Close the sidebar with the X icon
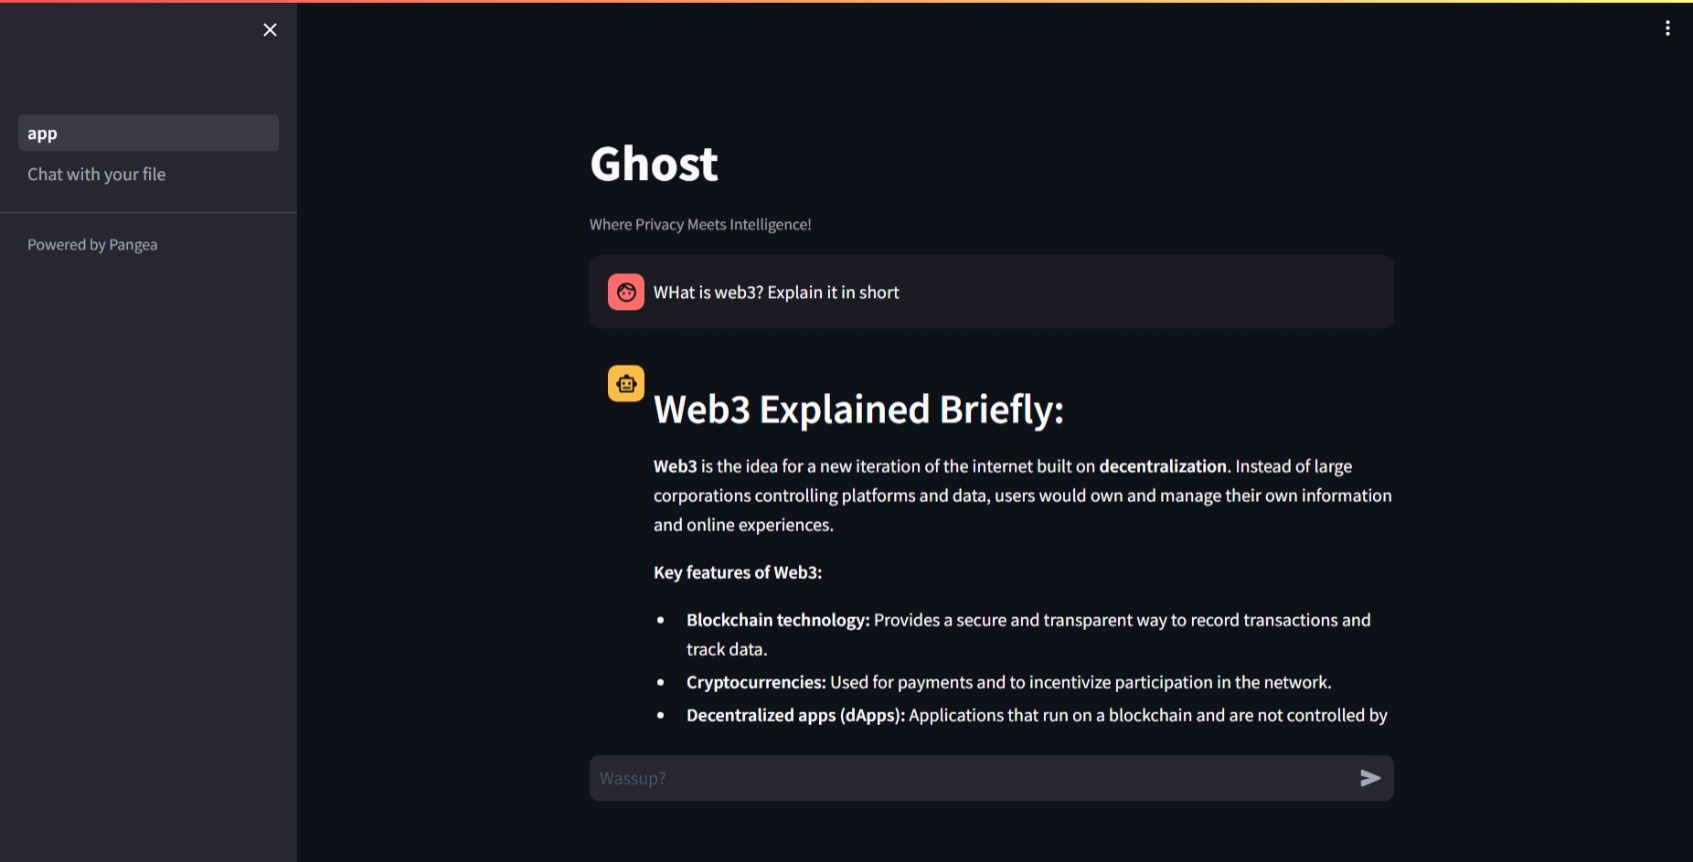This screenshot has height=862, width=1693. tap(270, 30)
